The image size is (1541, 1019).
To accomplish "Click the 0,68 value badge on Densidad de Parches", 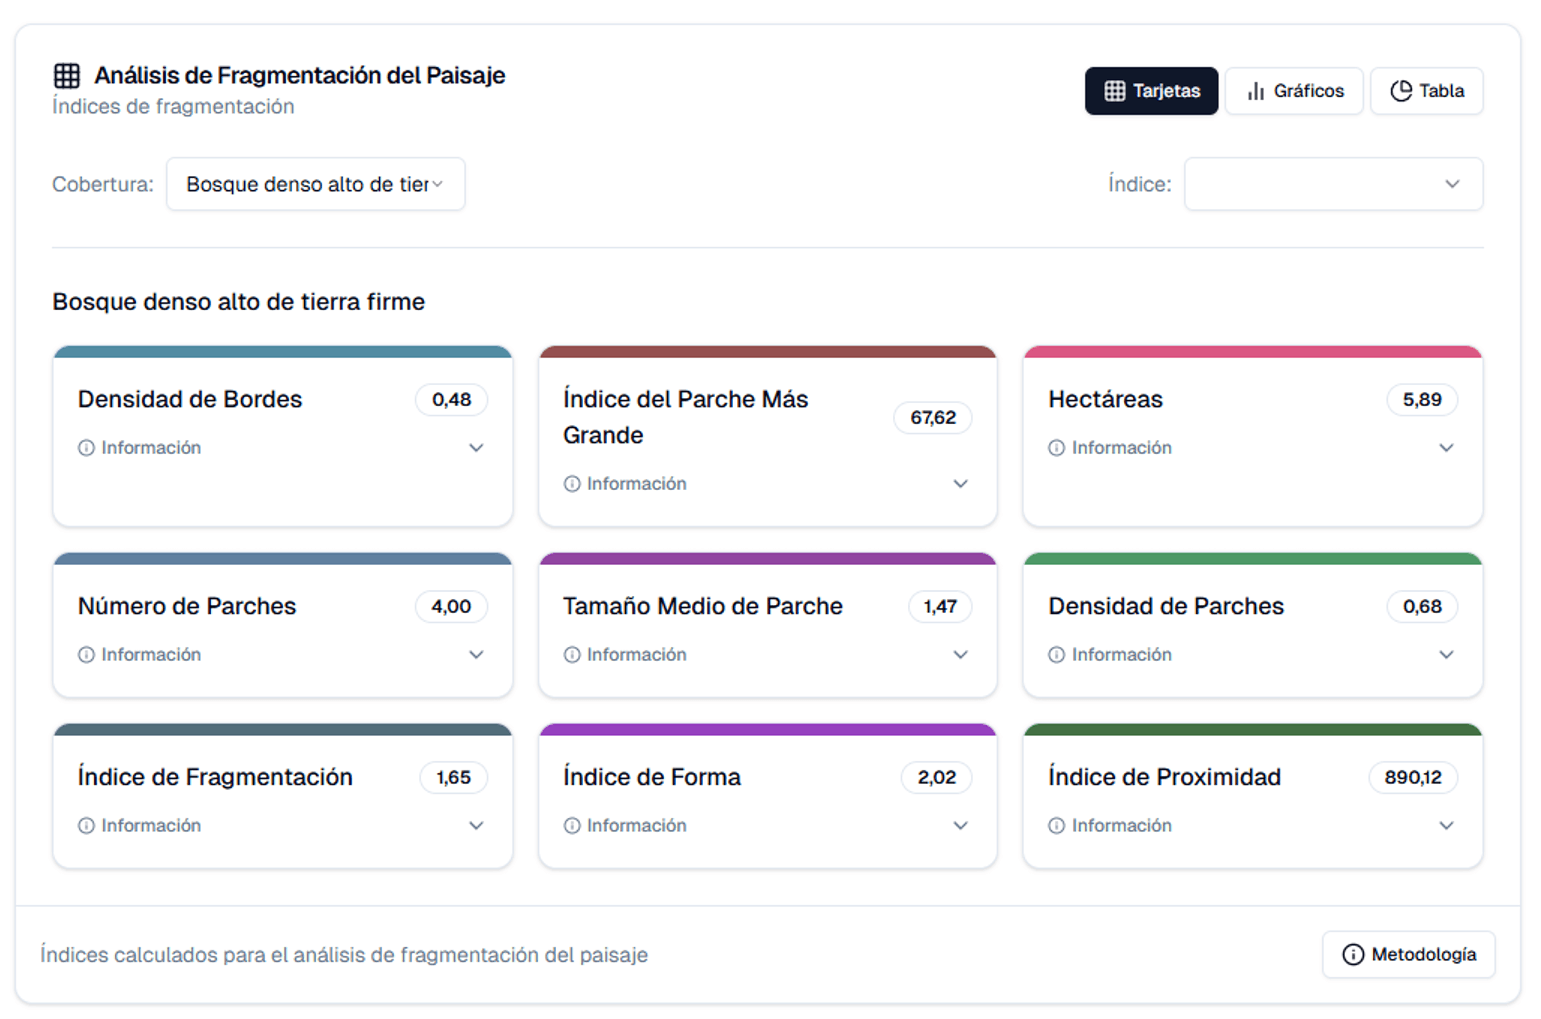I will tap(1422, 607).
